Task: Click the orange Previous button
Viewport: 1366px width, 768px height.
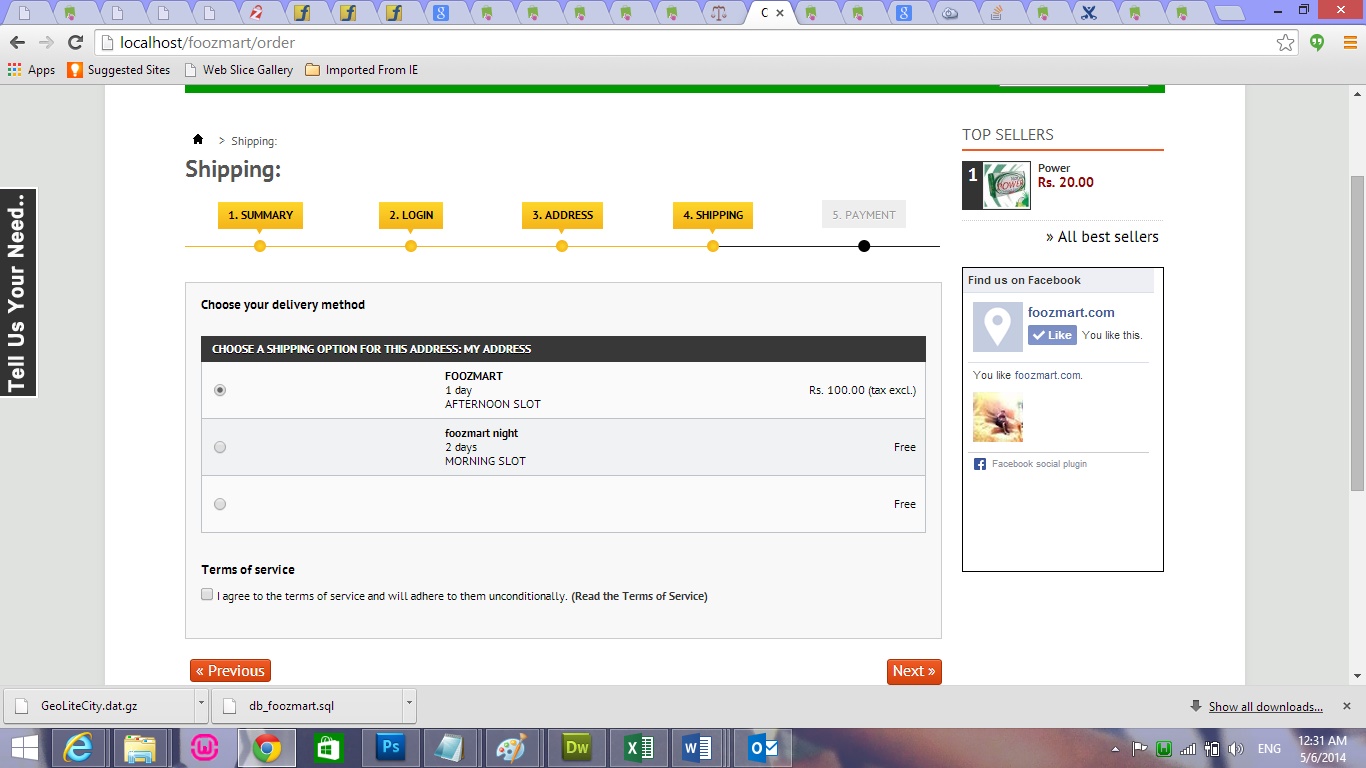Action: [230, 671]
